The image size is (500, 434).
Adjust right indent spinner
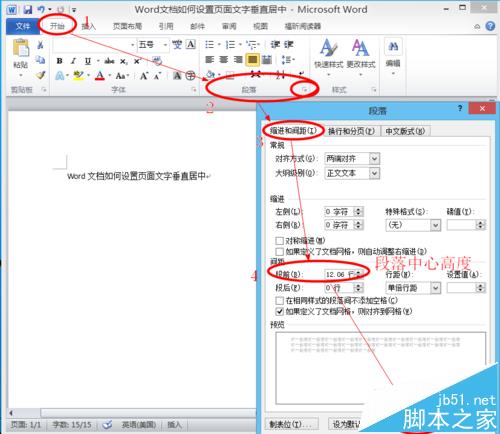(359, 225)
